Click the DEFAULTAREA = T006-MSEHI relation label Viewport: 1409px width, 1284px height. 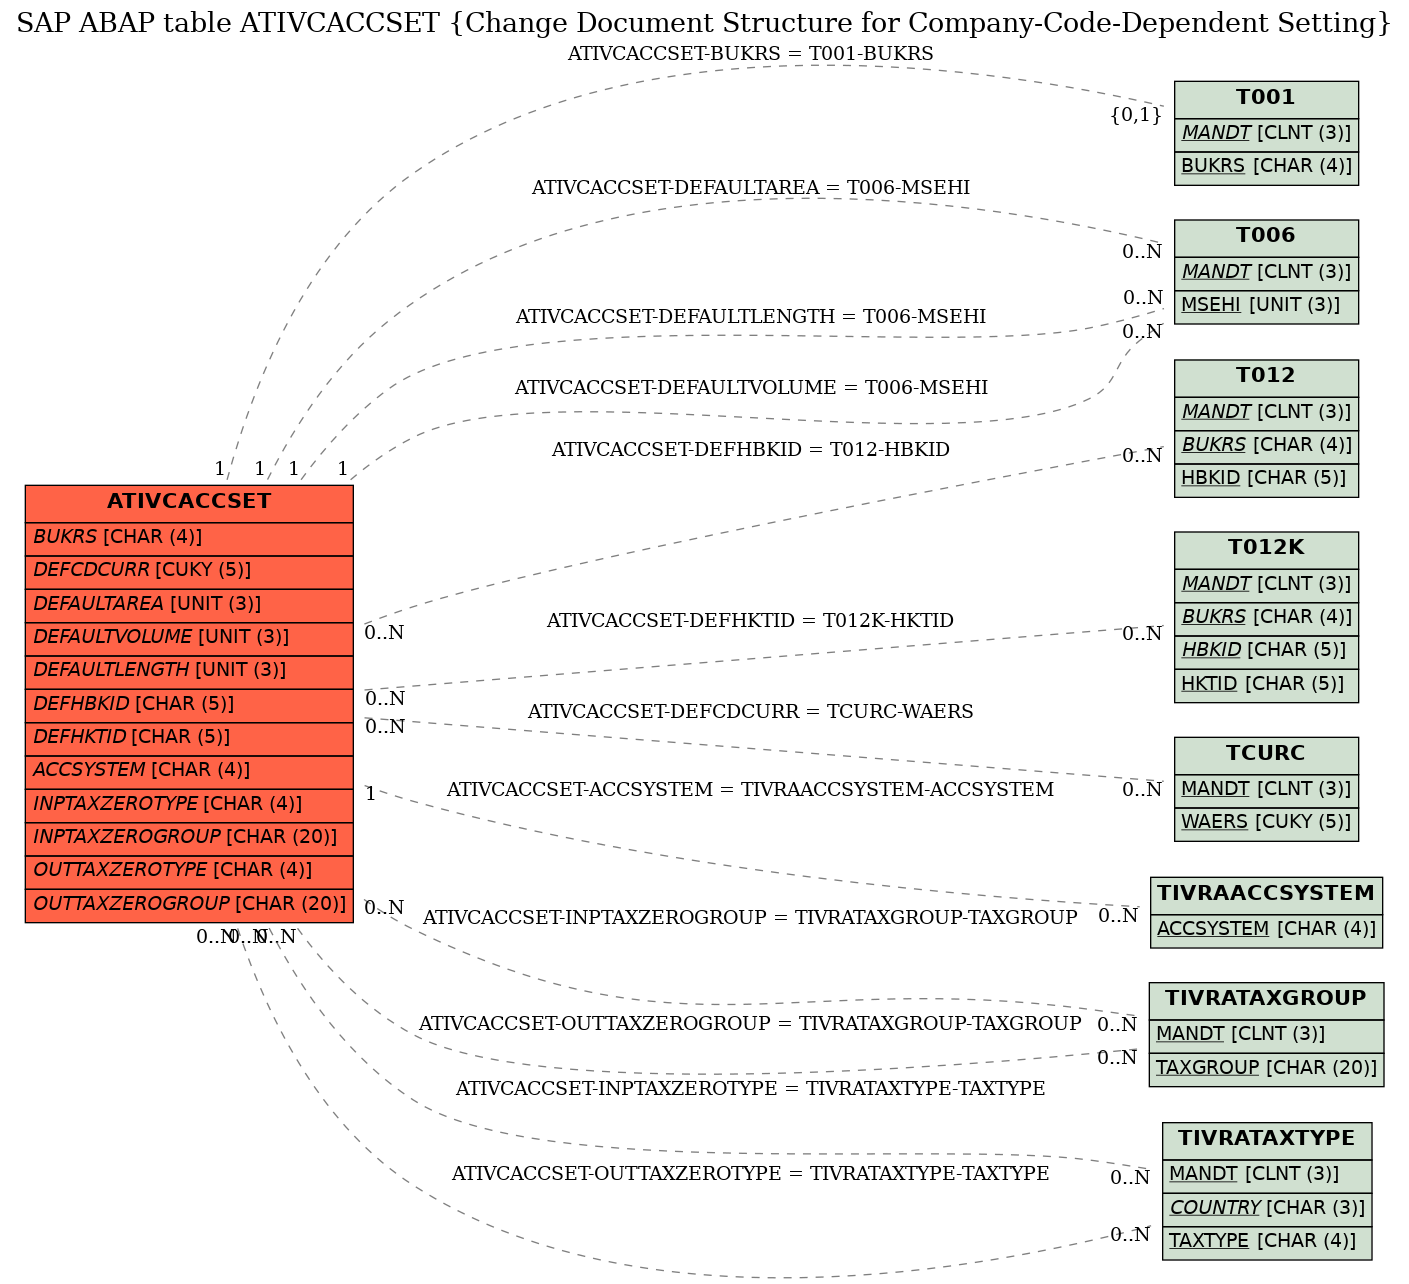click(750, 188)
